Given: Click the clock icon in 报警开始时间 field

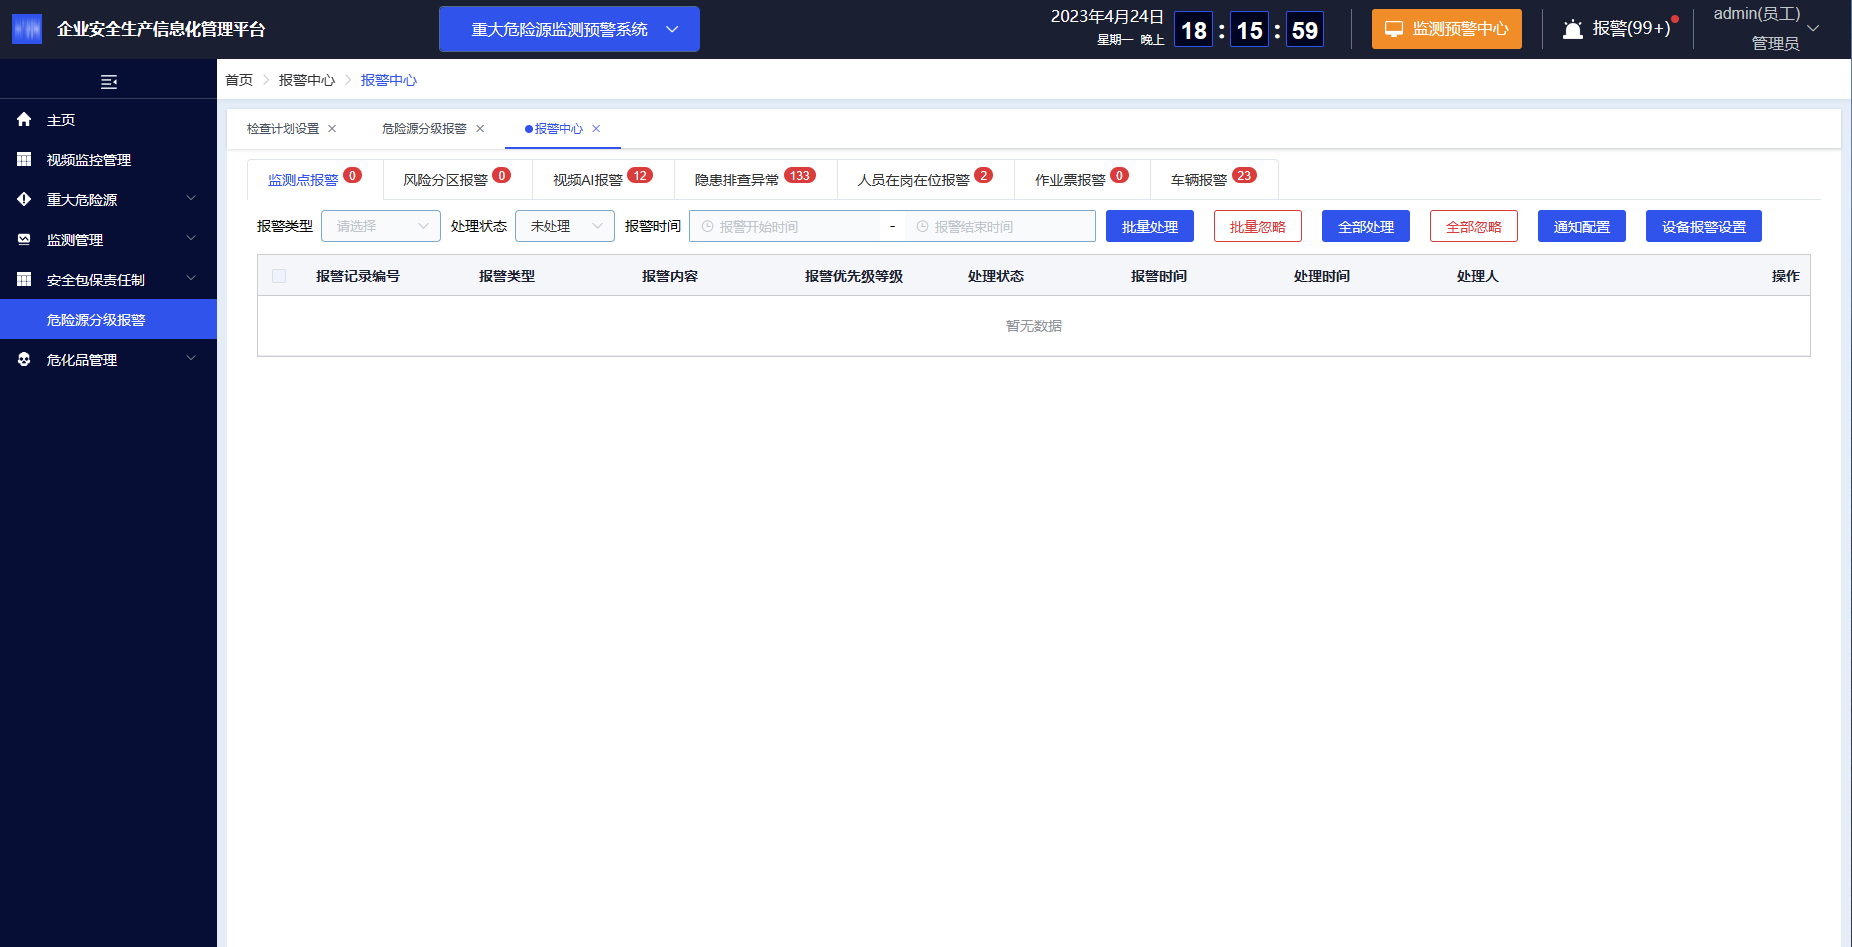Looking at the screenshot, I should [x=707, y=227].
